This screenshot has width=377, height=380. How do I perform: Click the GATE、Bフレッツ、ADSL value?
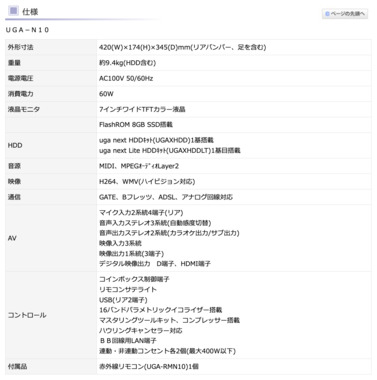point(166,197)
